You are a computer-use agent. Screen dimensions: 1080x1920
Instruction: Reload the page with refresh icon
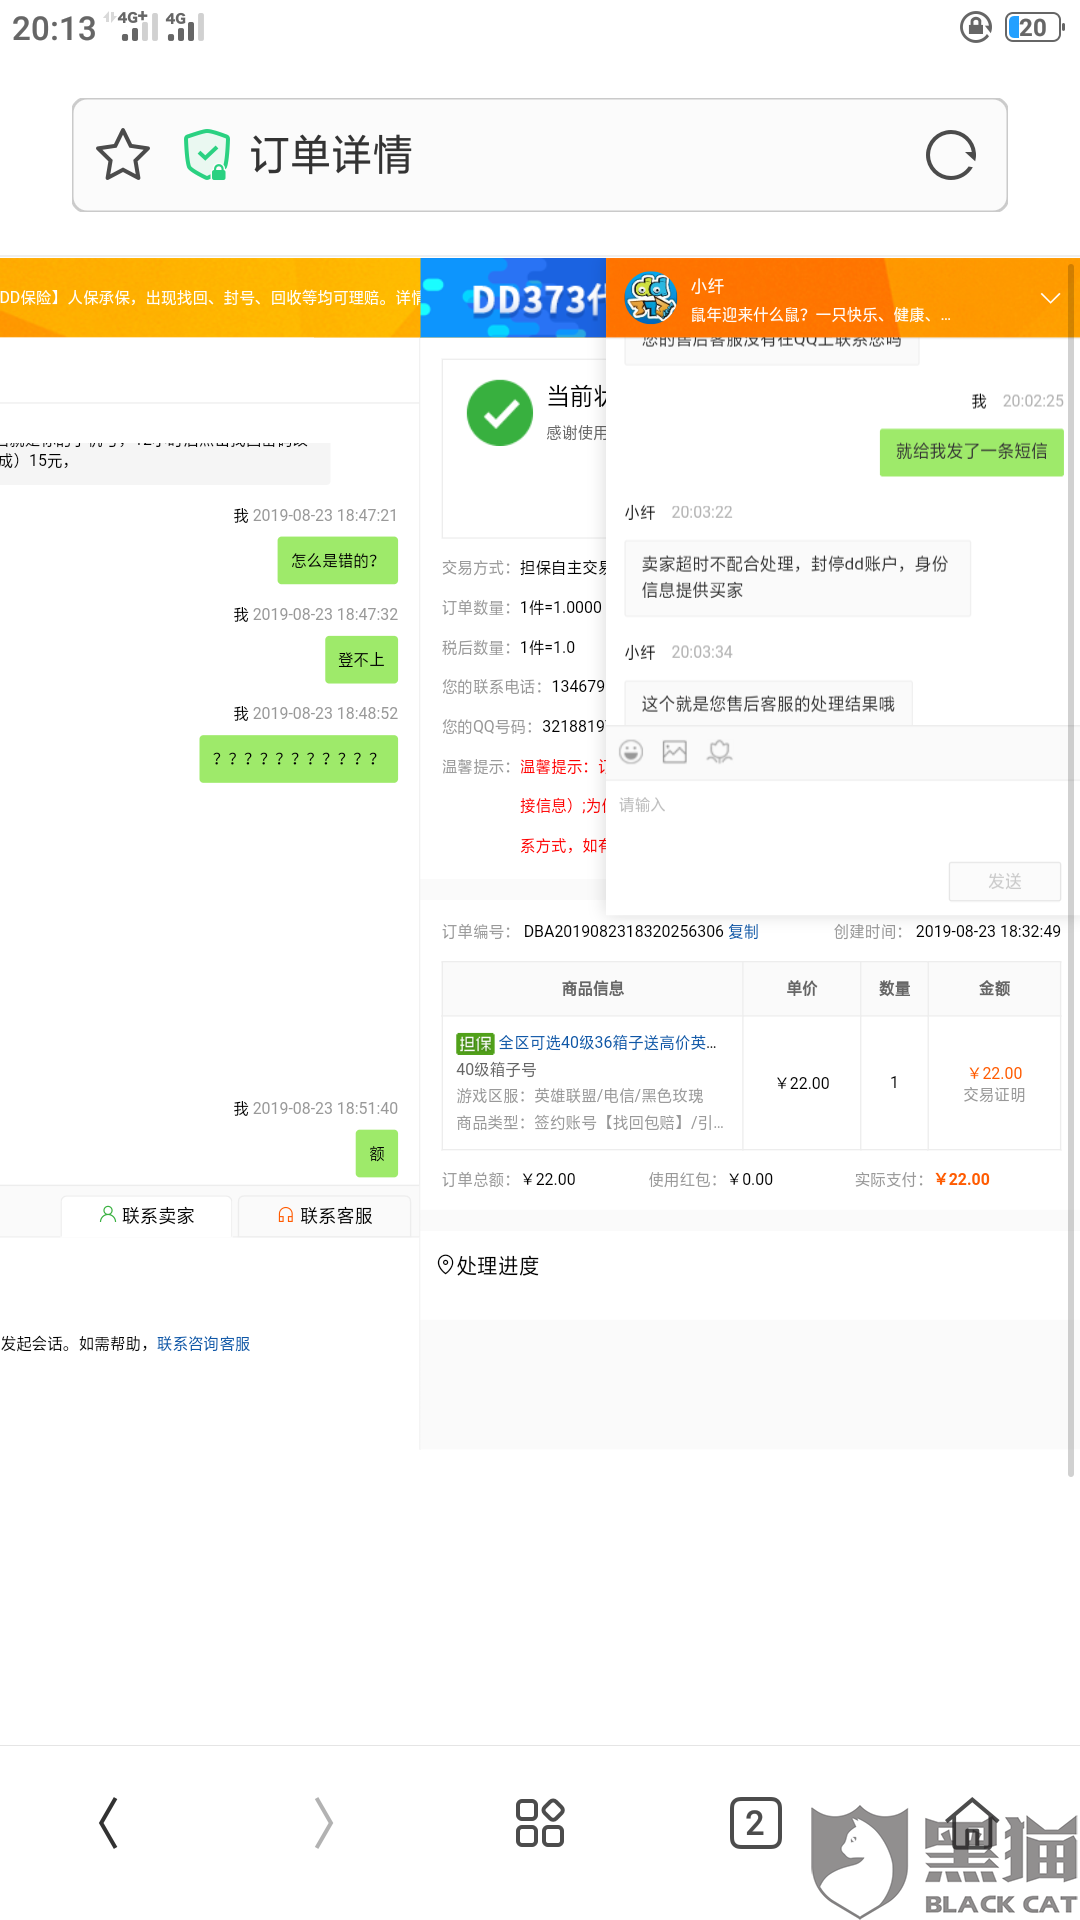pos(950,155)
